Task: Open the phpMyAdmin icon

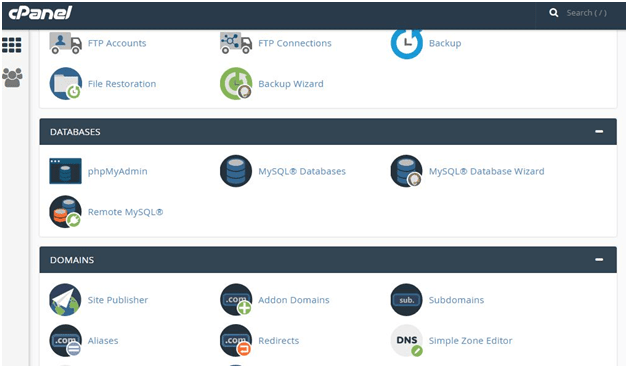Action: [x=65, y=171]
